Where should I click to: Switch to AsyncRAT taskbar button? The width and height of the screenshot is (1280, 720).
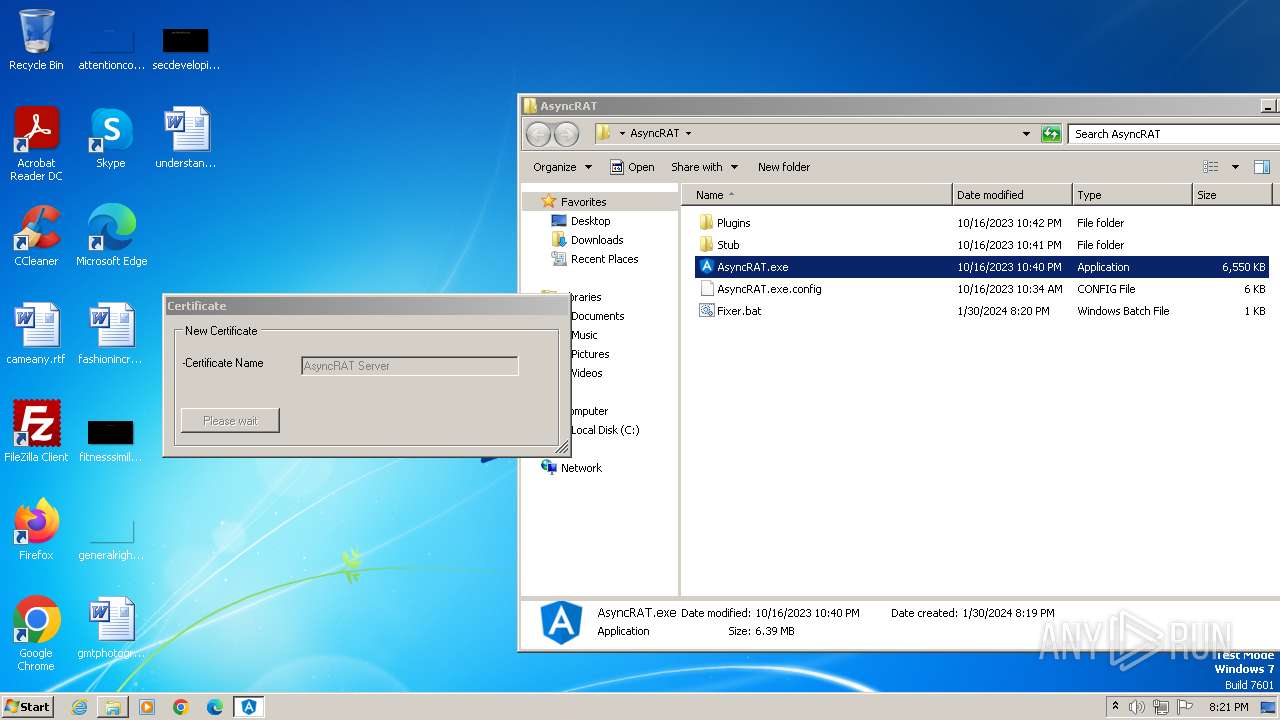(x=249, y=707)
